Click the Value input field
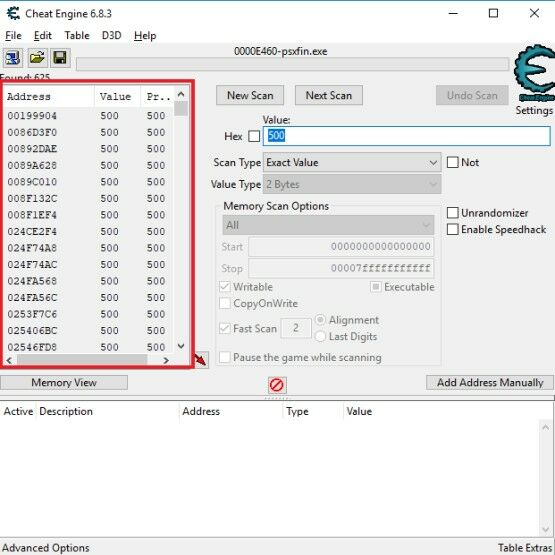 (407, 136)
